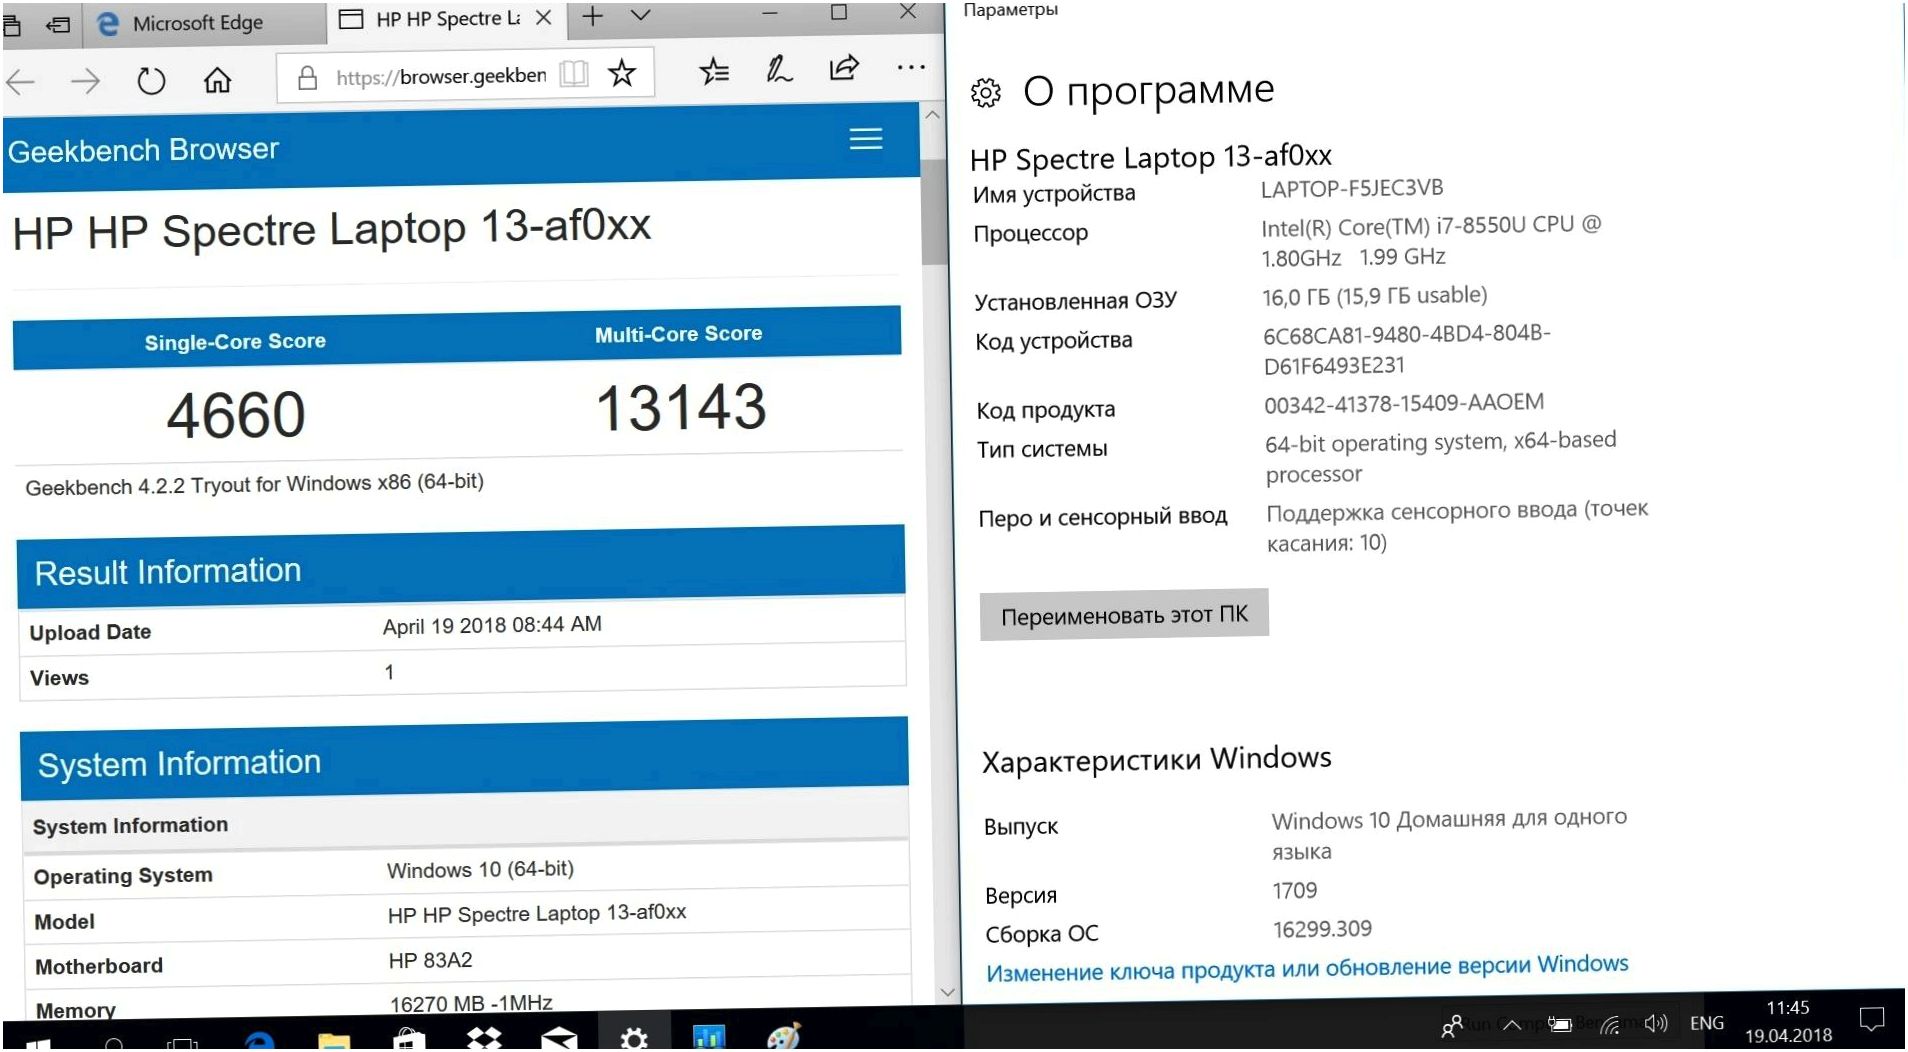Add page to favorites with star

point(622,72)
